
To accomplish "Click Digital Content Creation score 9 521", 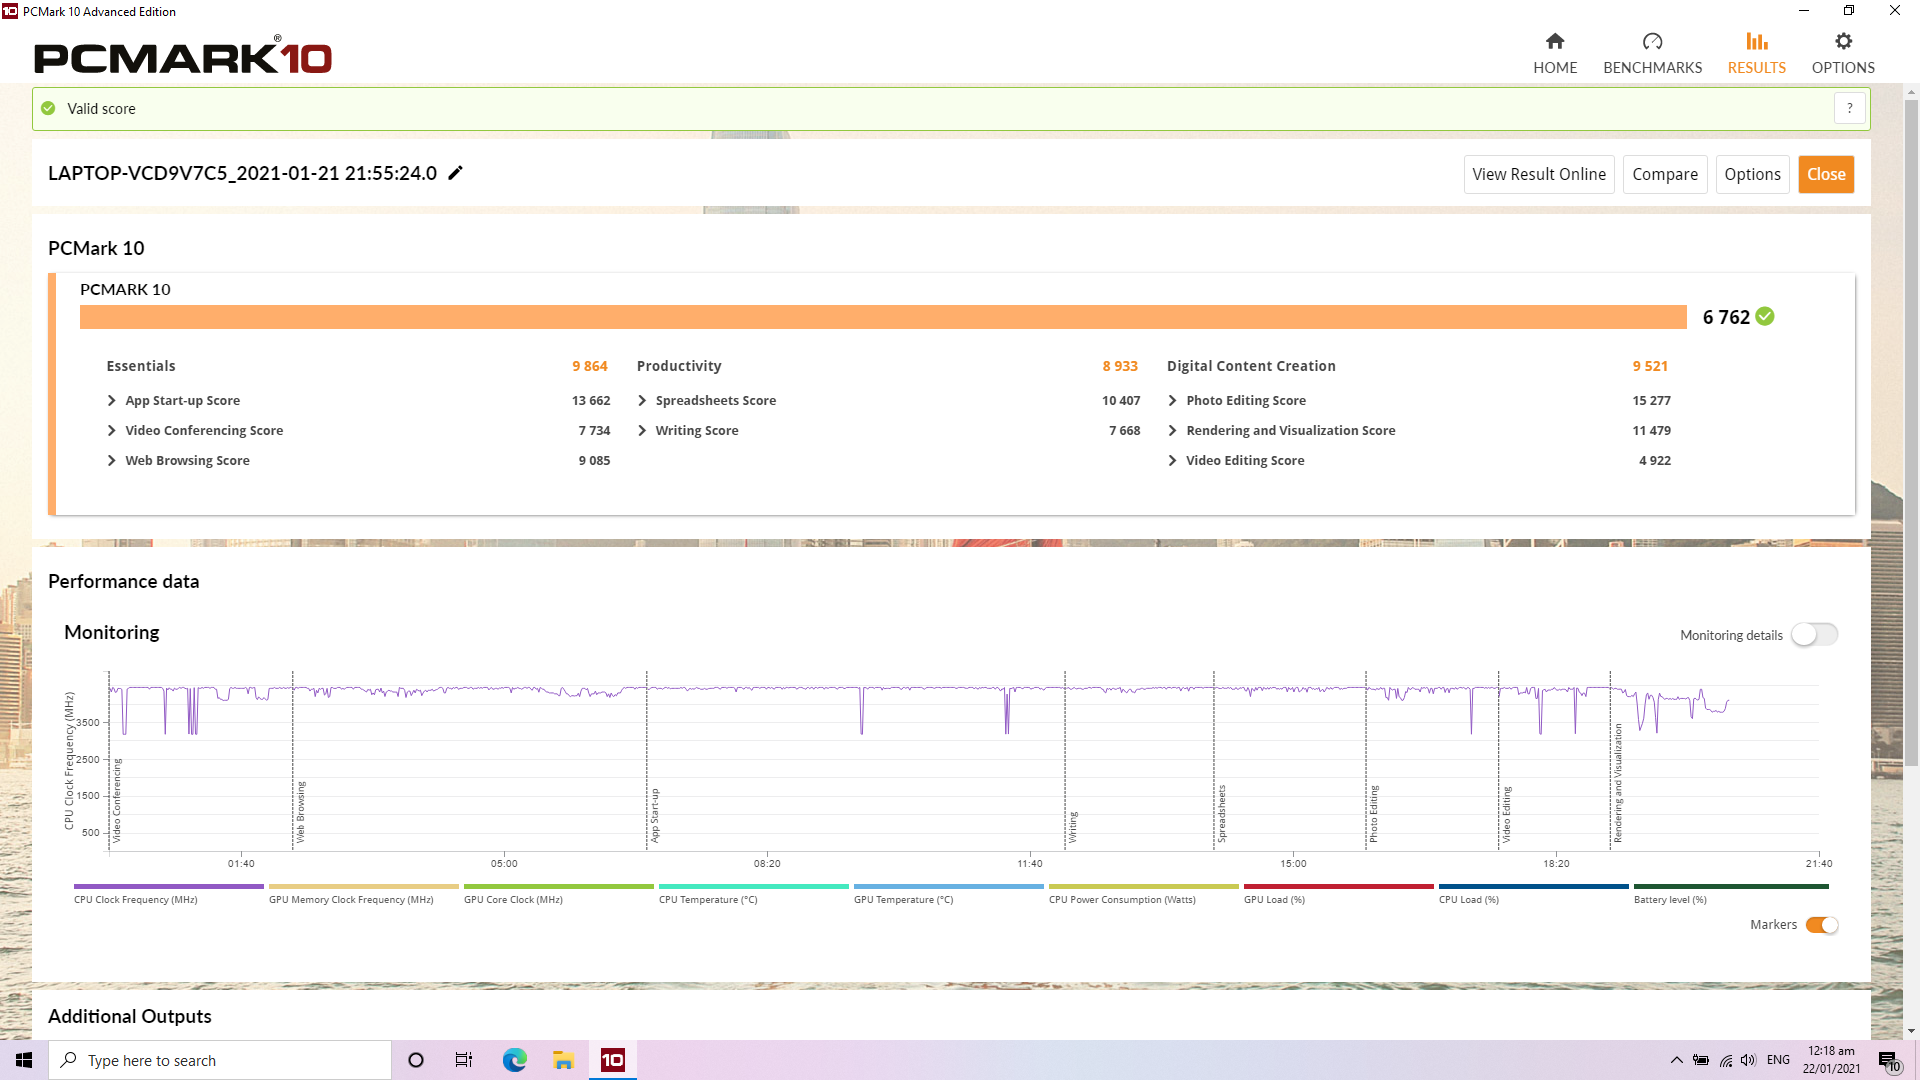I will point(1650,366).
